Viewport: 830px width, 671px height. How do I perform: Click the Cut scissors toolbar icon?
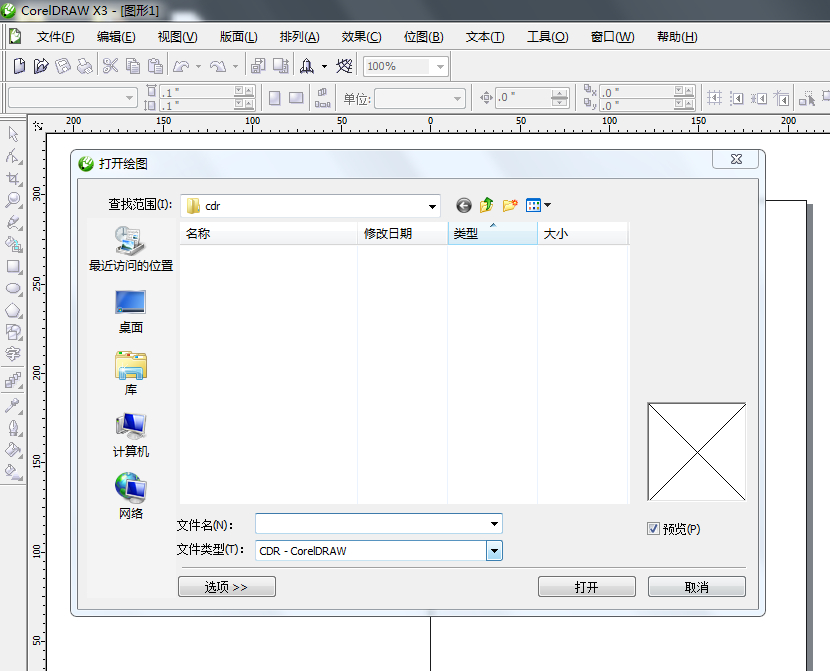[110, 66]
